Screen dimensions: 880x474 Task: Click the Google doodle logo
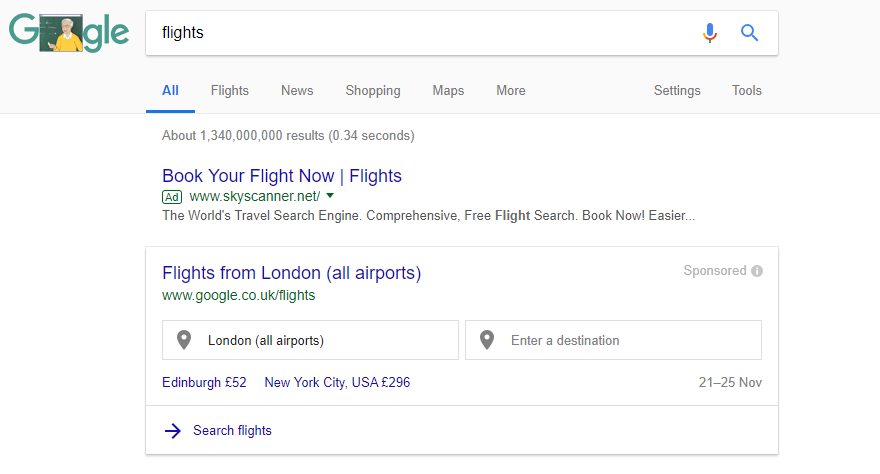coord(69,33)
